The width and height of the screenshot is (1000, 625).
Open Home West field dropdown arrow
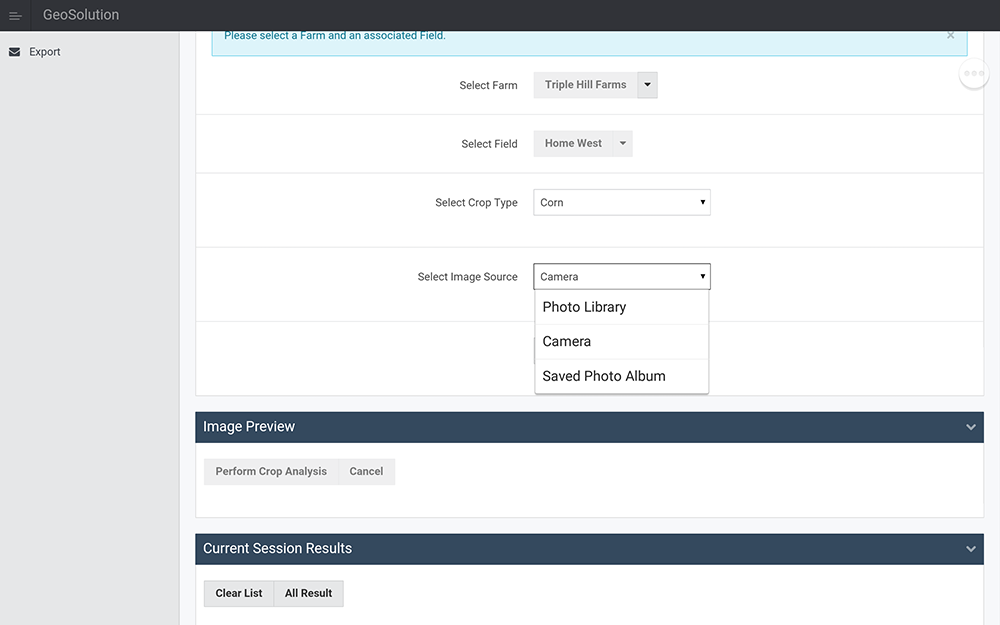(622, 144)
